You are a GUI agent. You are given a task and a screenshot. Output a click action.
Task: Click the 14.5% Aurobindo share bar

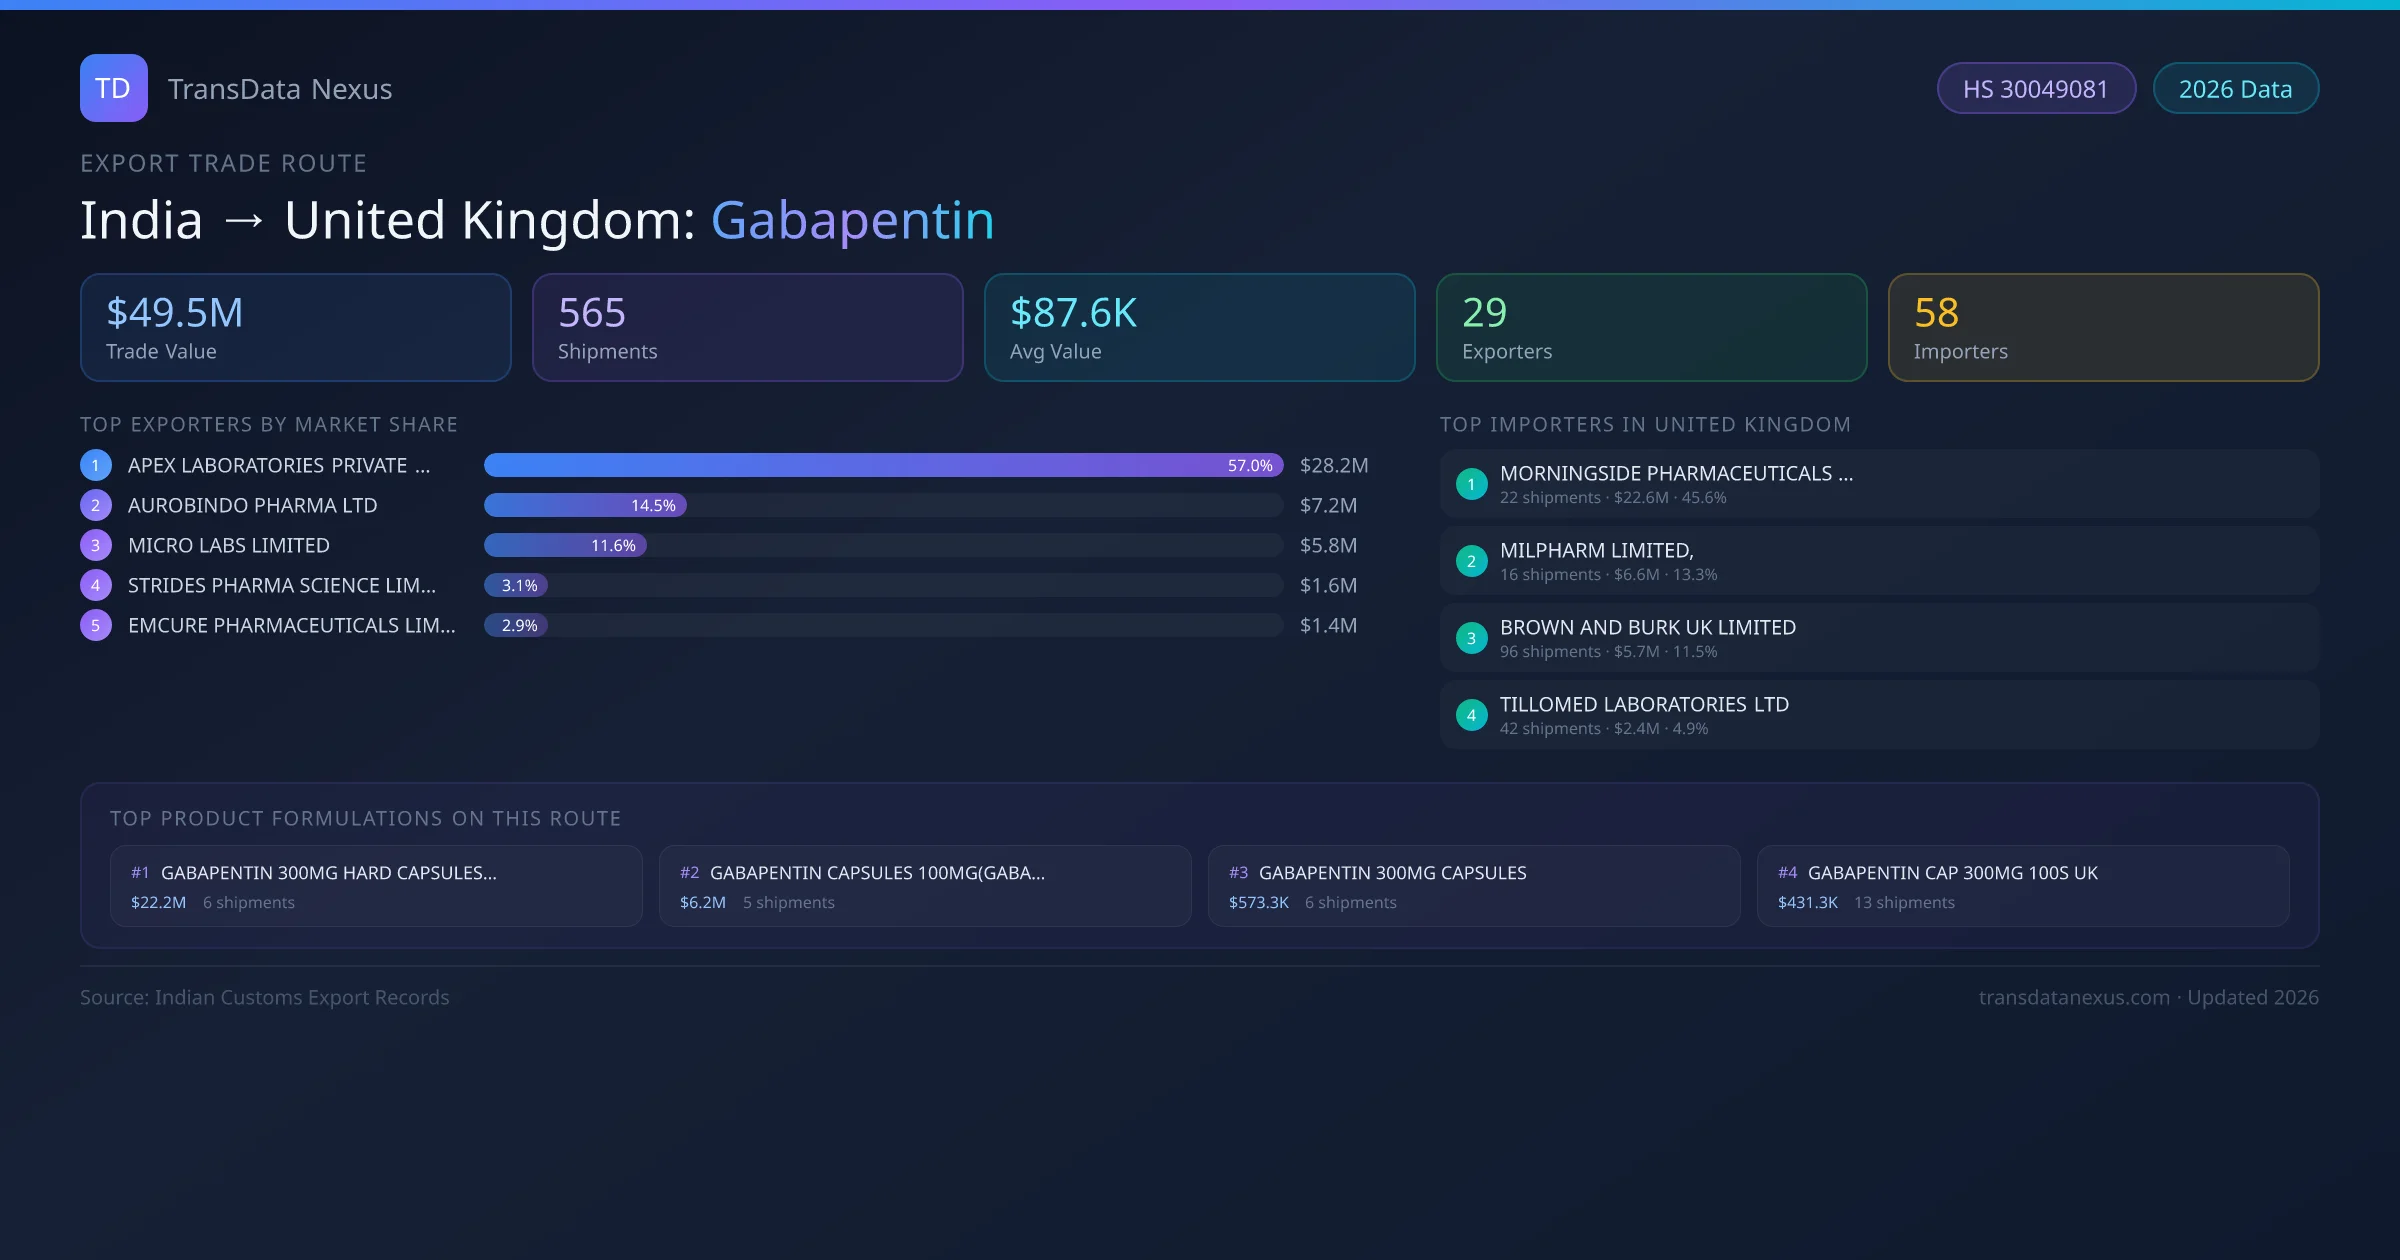pos(585,505)
